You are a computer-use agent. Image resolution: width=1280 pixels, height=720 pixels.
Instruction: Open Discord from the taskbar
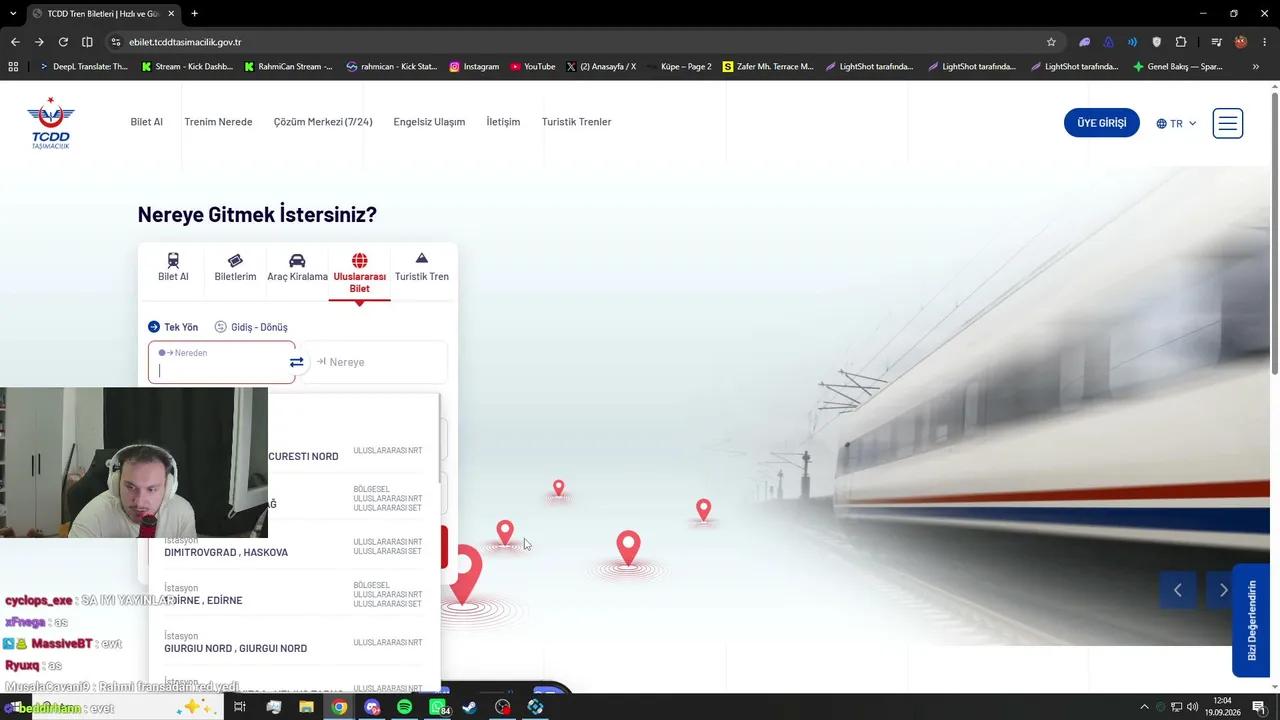click(x=372, y=707)
